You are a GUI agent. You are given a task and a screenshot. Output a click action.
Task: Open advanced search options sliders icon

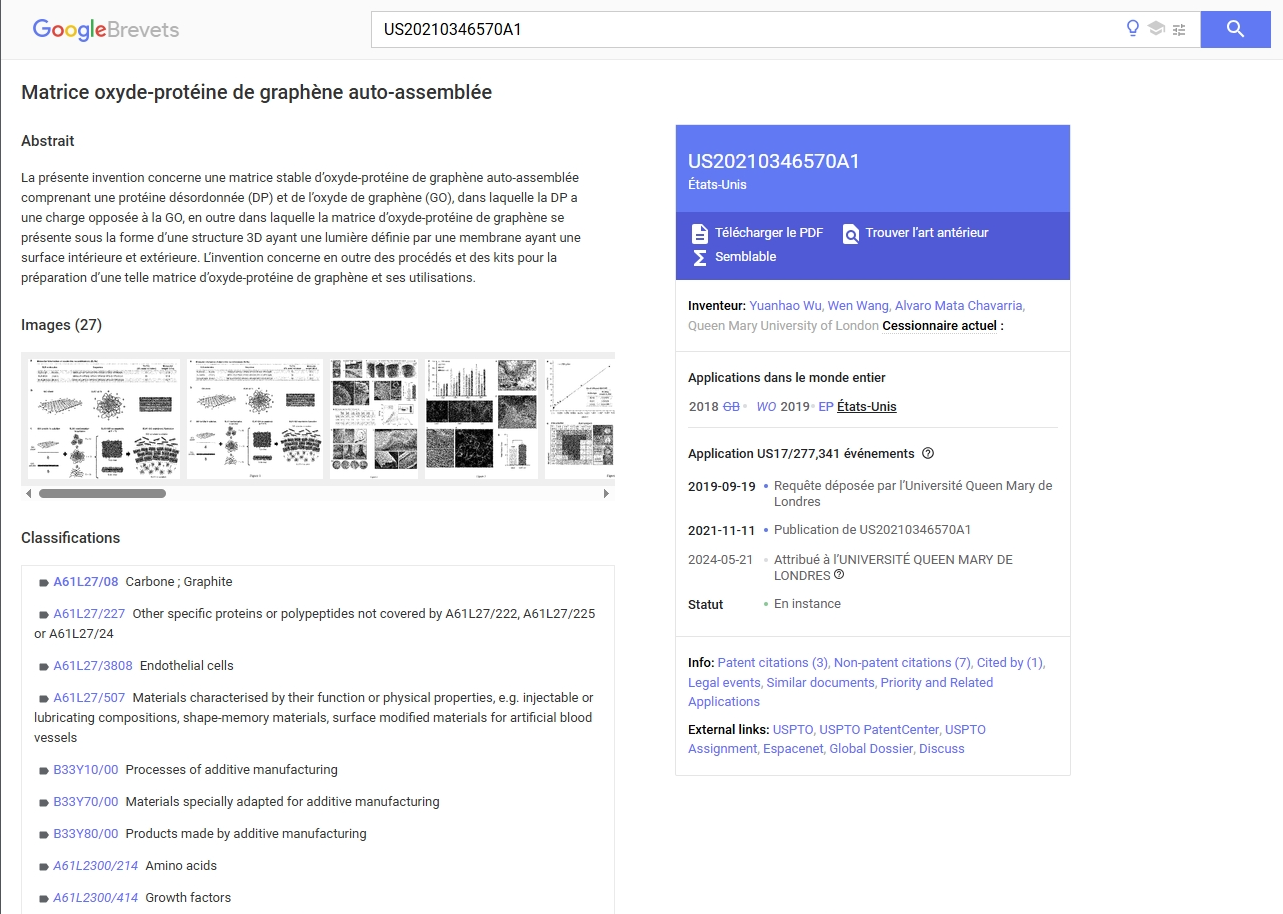click(1180, 29)
